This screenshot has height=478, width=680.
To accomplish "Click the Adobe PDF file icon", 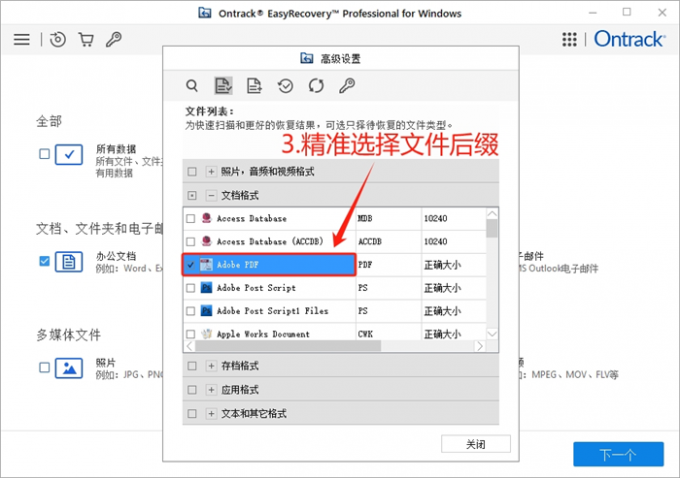I will coord(206,265).
